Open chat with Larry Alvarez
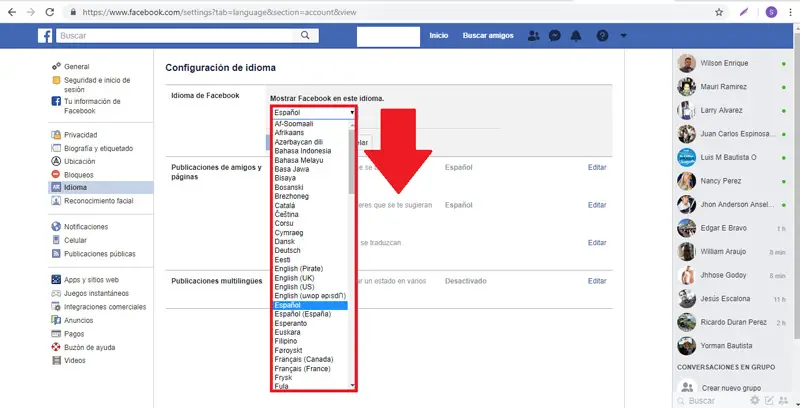The height and width of the screenshot is (408, 800). coord(733,110)
